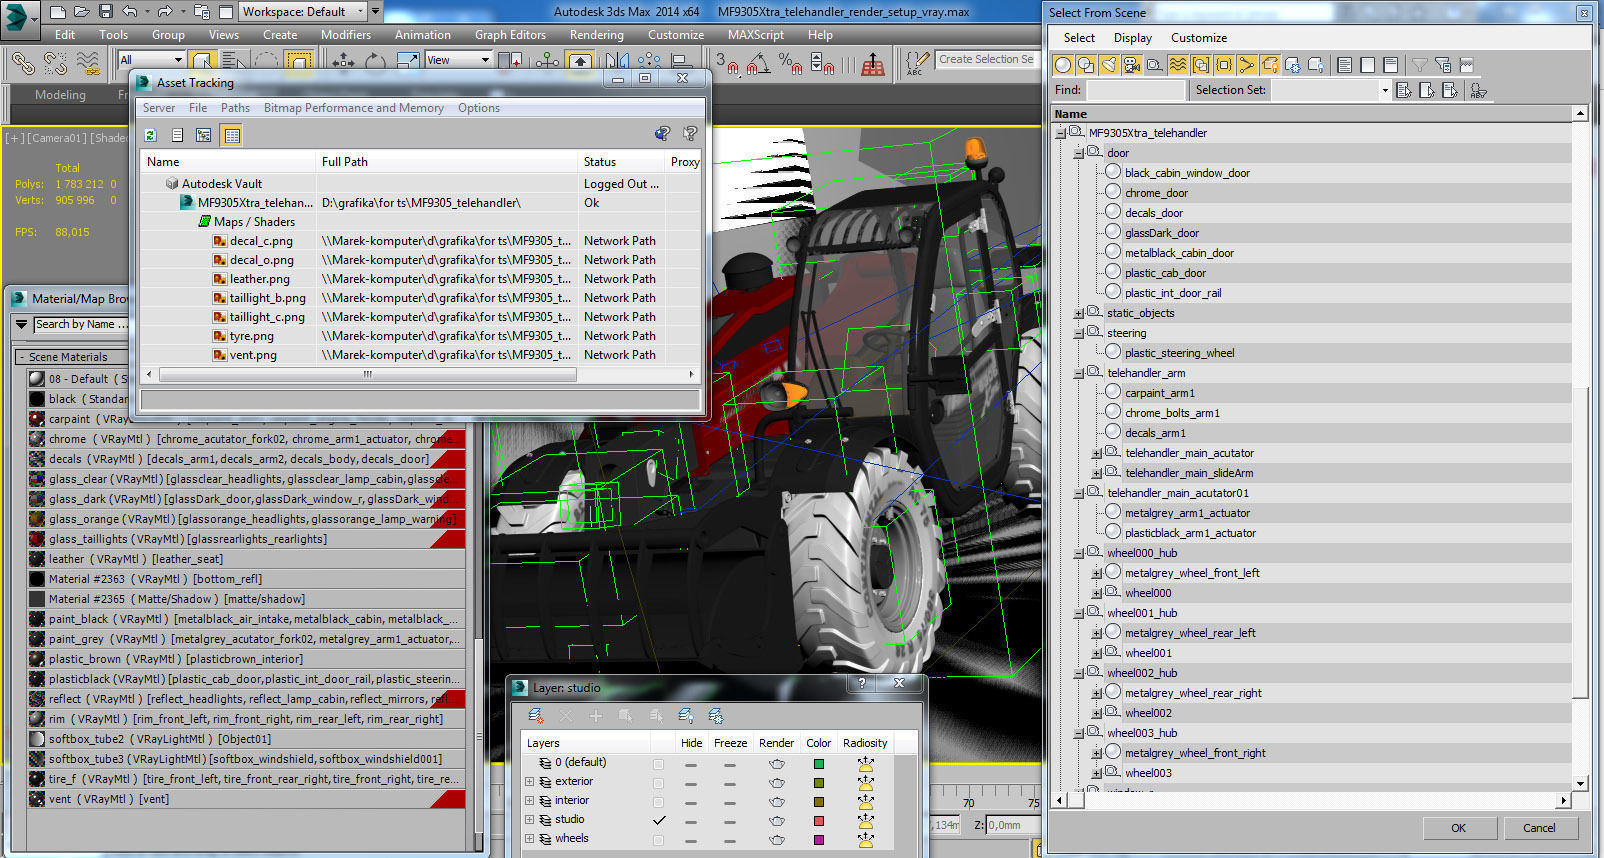The width and height of the screenshot is (1604, 858).
Task: Open Display menu in Select From Scene
Action: [x=1133, y=38]
